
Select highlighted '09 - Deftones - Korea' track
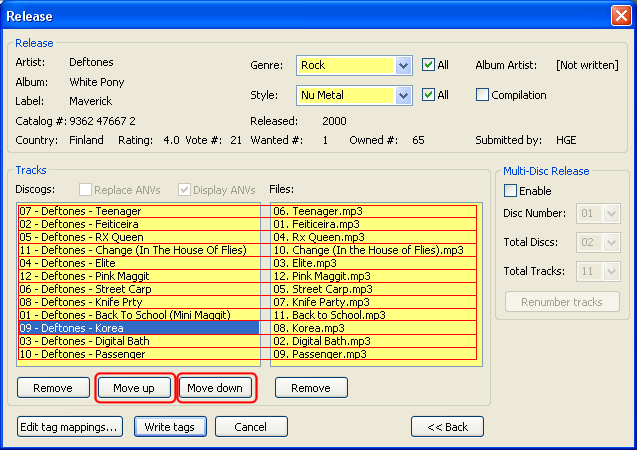click(139, 328)
